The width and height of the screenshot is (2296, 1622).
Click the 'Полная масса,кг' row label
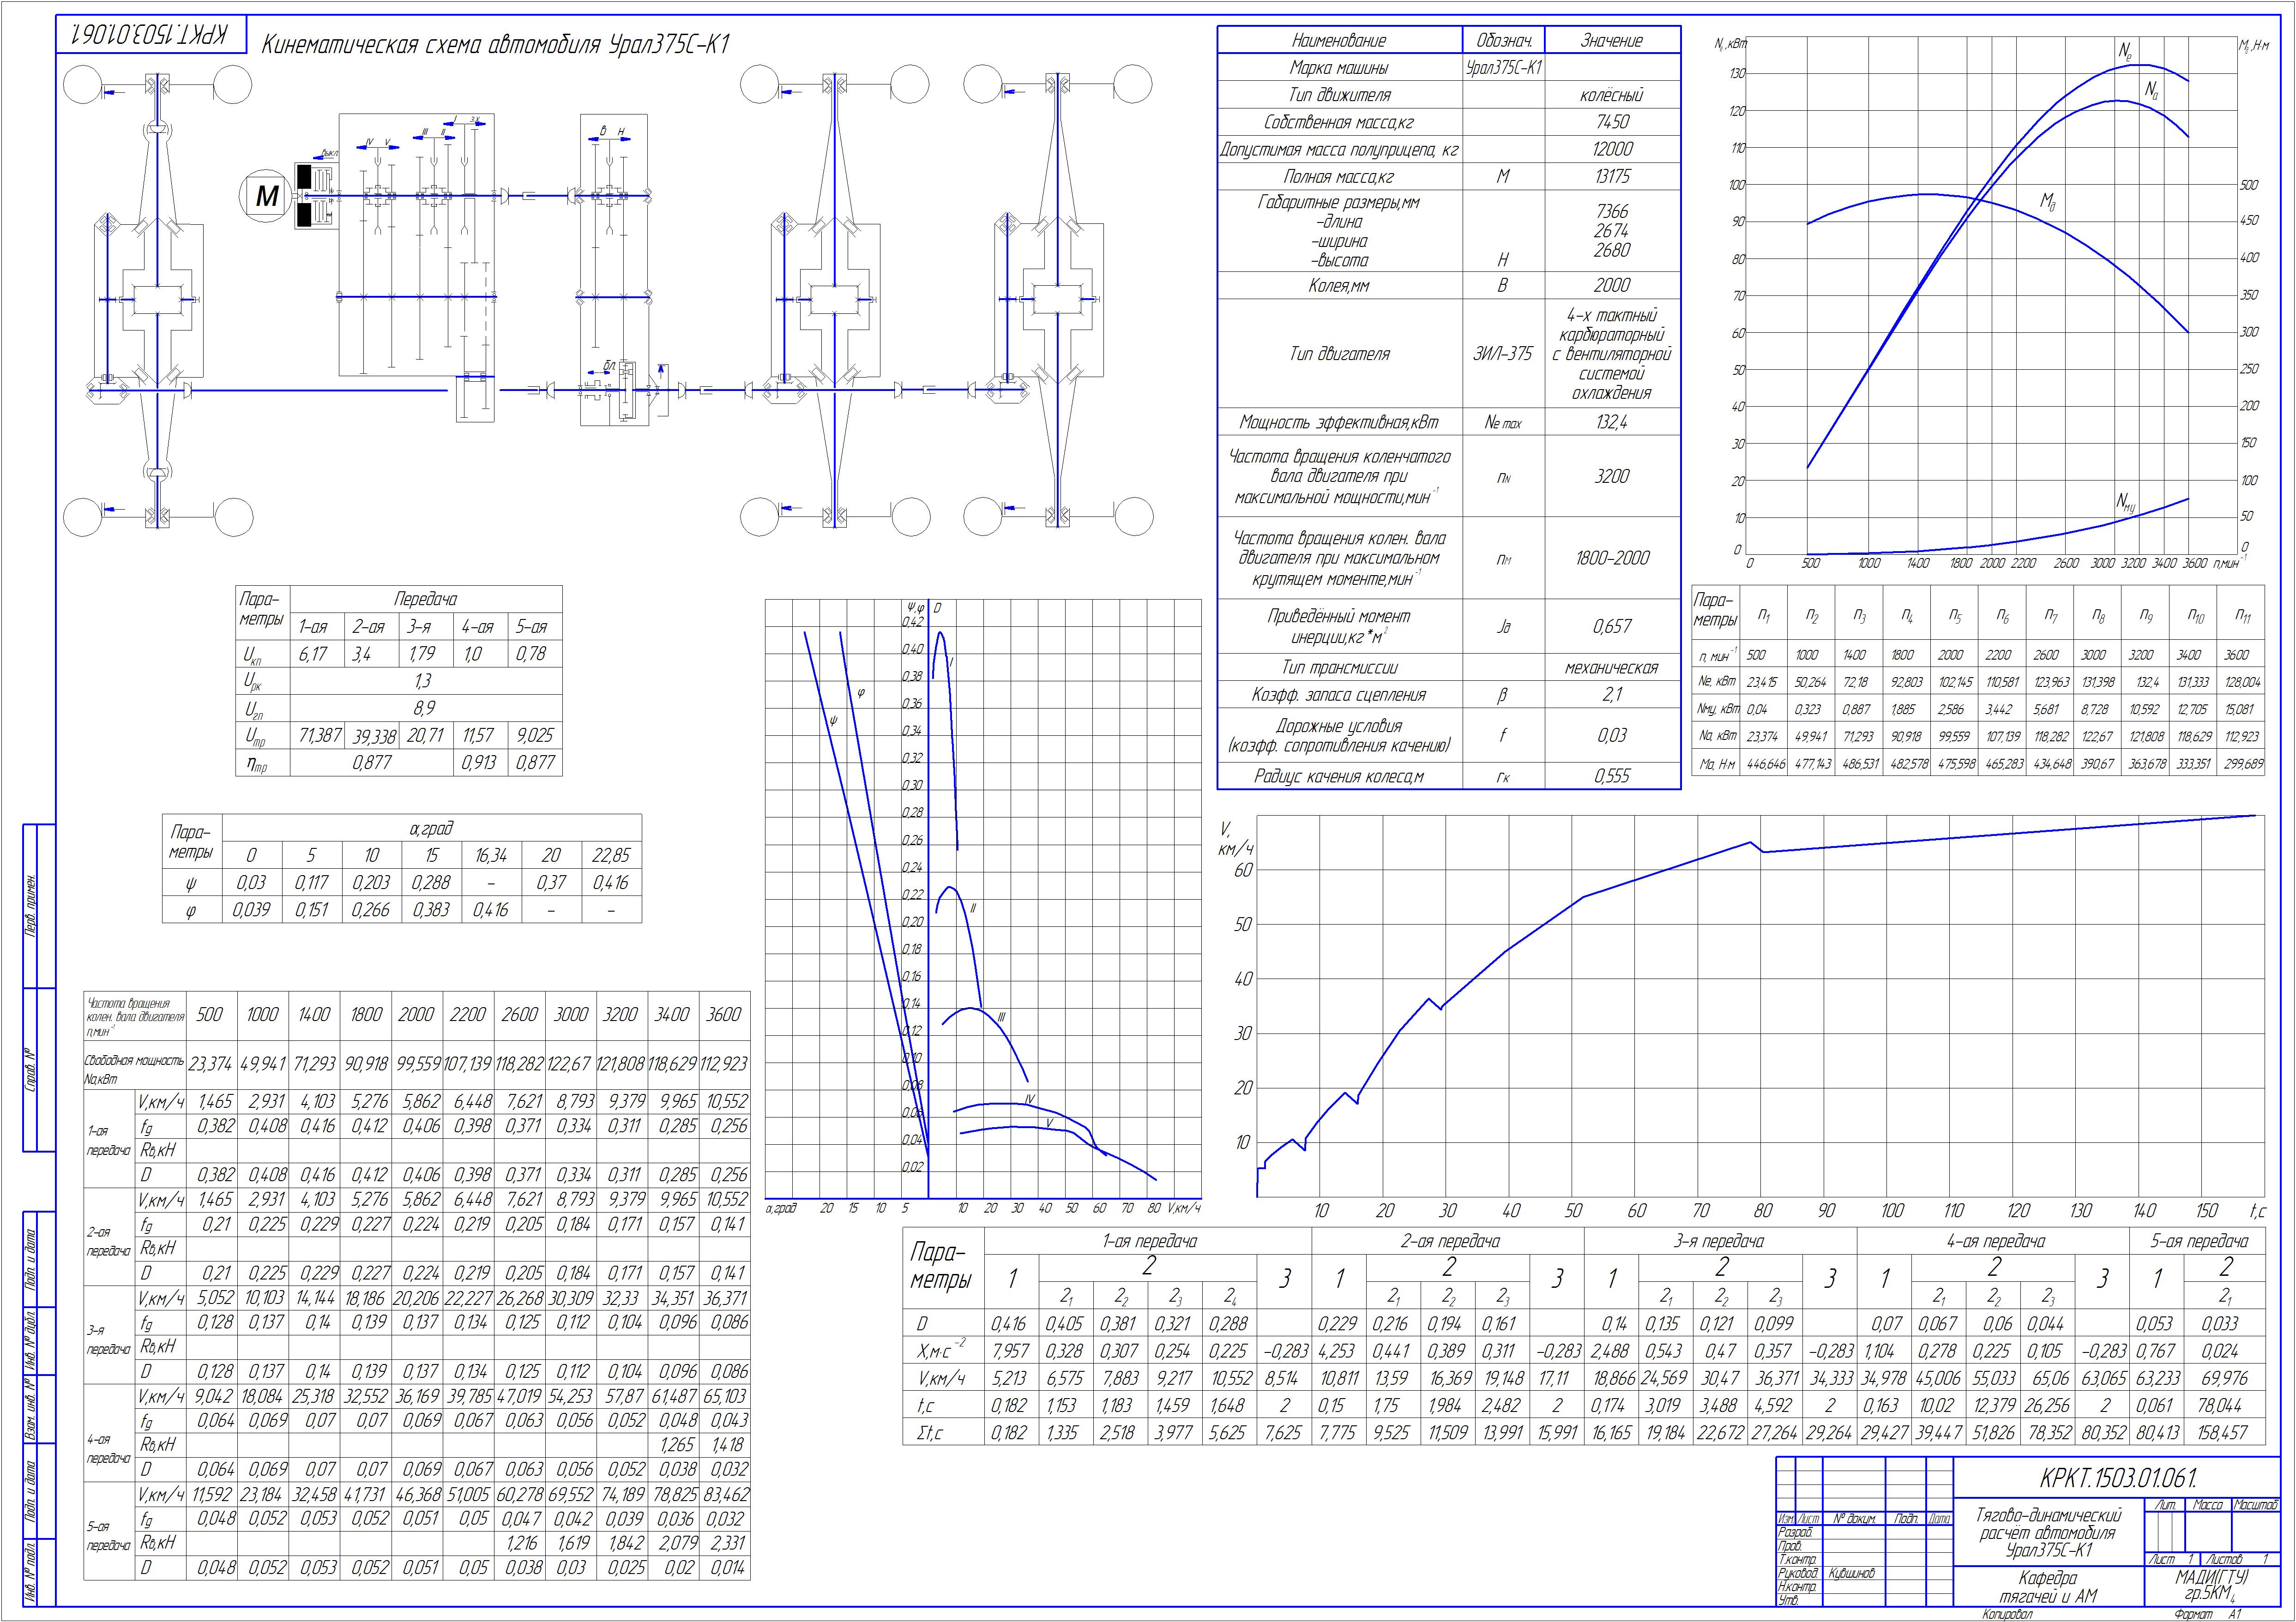(1339, 177)
